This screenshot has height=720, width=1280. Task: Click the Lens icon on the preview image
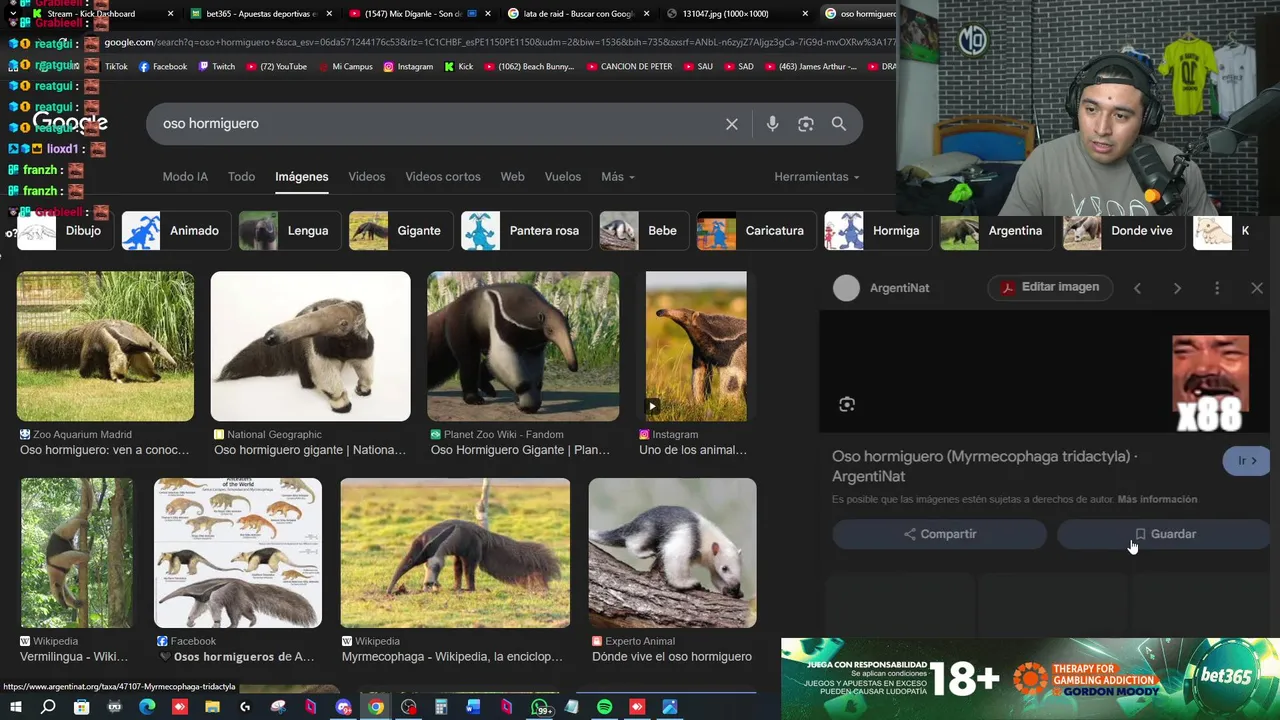point(847,404)
